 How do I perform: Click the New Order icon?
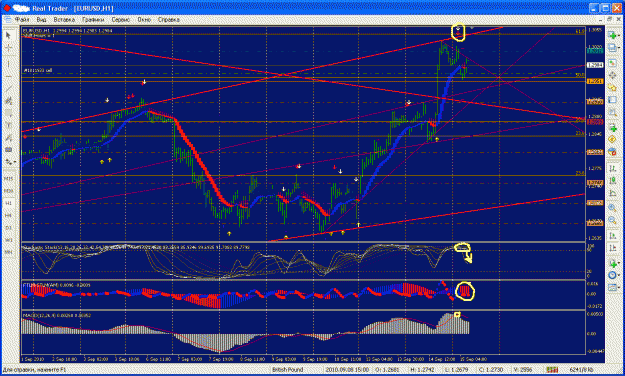[x=612, y=128]
